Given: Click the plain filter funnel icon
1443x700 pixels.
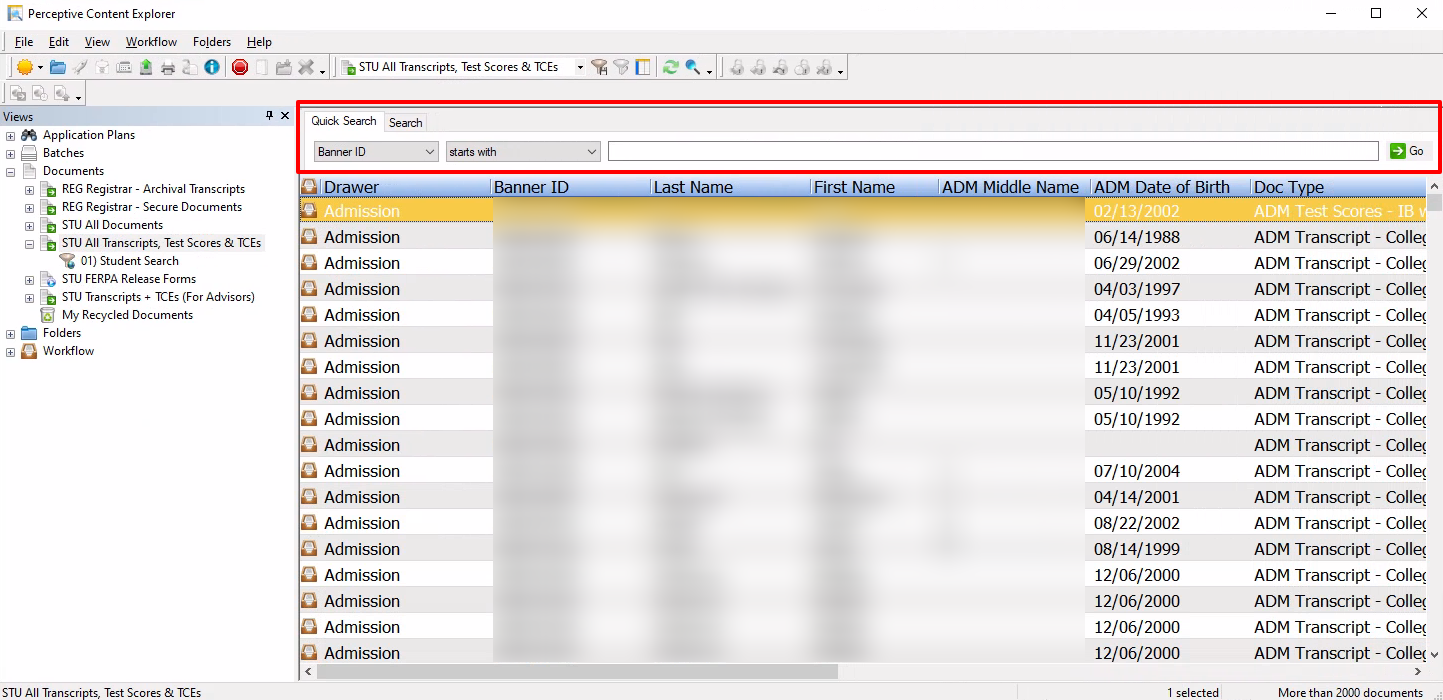Looking at the screenshot, I should click(x=621, y=67).
